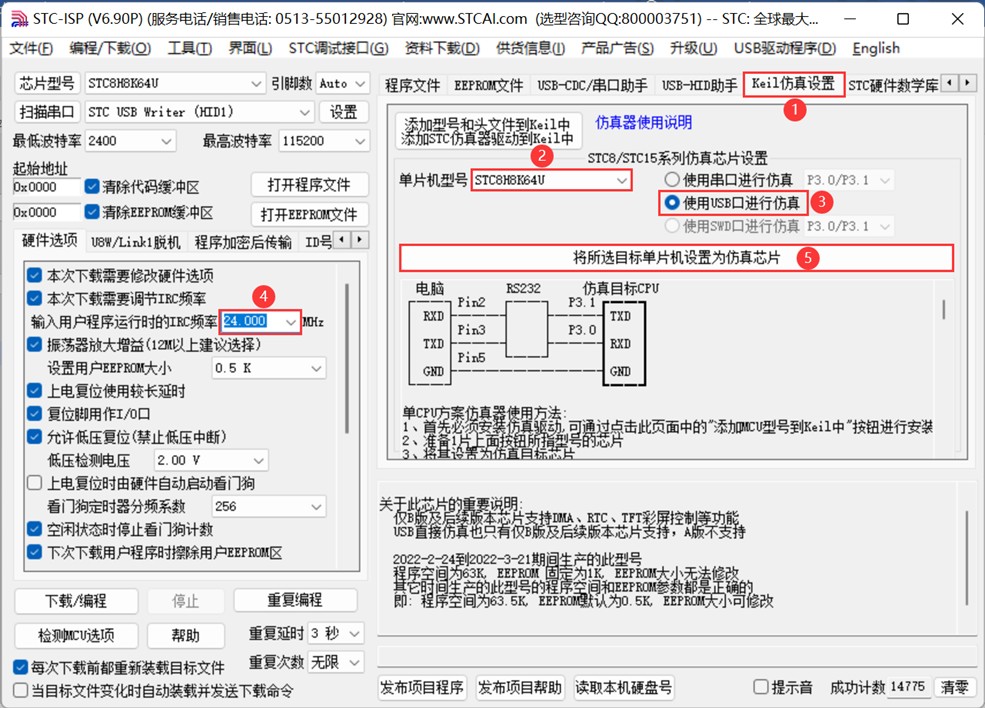
Task: Toggle 复位脚用作I/O口 checkbox
Action: 35,414
